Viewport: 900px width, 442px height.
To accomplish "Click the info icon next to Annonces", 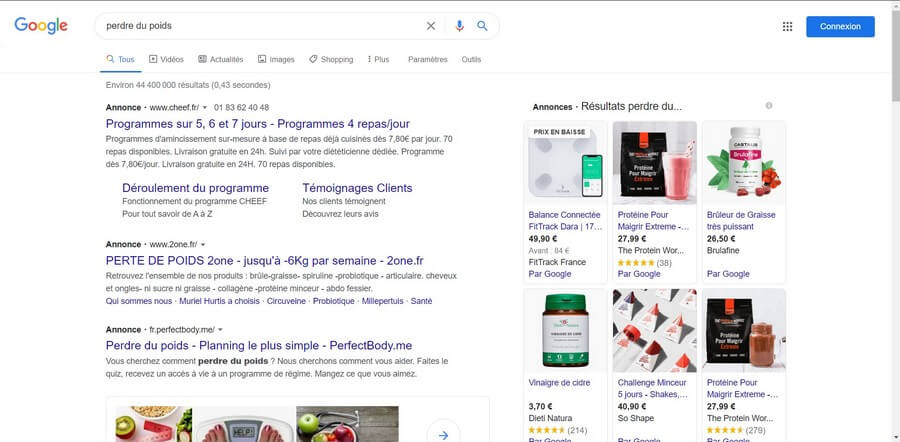I will (769, 106).
